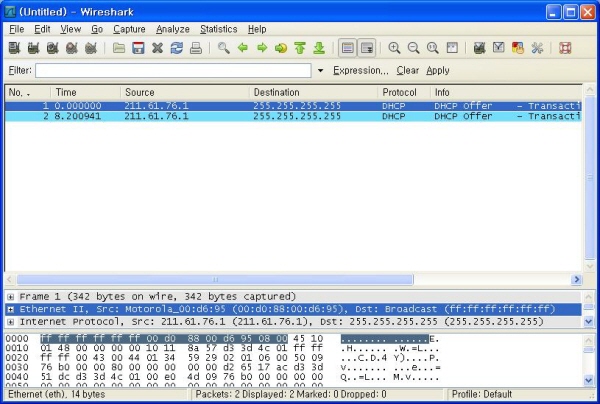Save the capture file with floppy icon

(138, 48)
